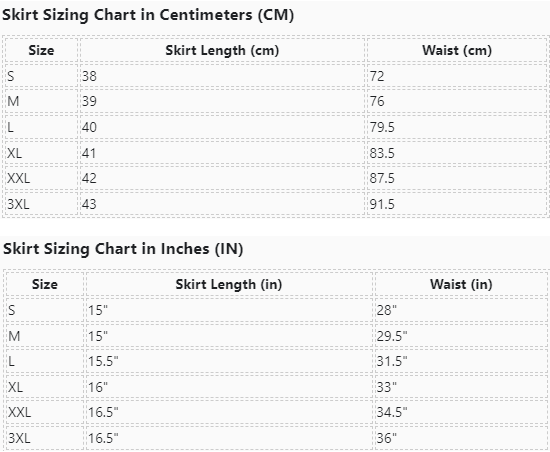This screenshot has width=550, height=452.
Task: Select the Skirt Length (cm) column header
Action: click(222, 50)
